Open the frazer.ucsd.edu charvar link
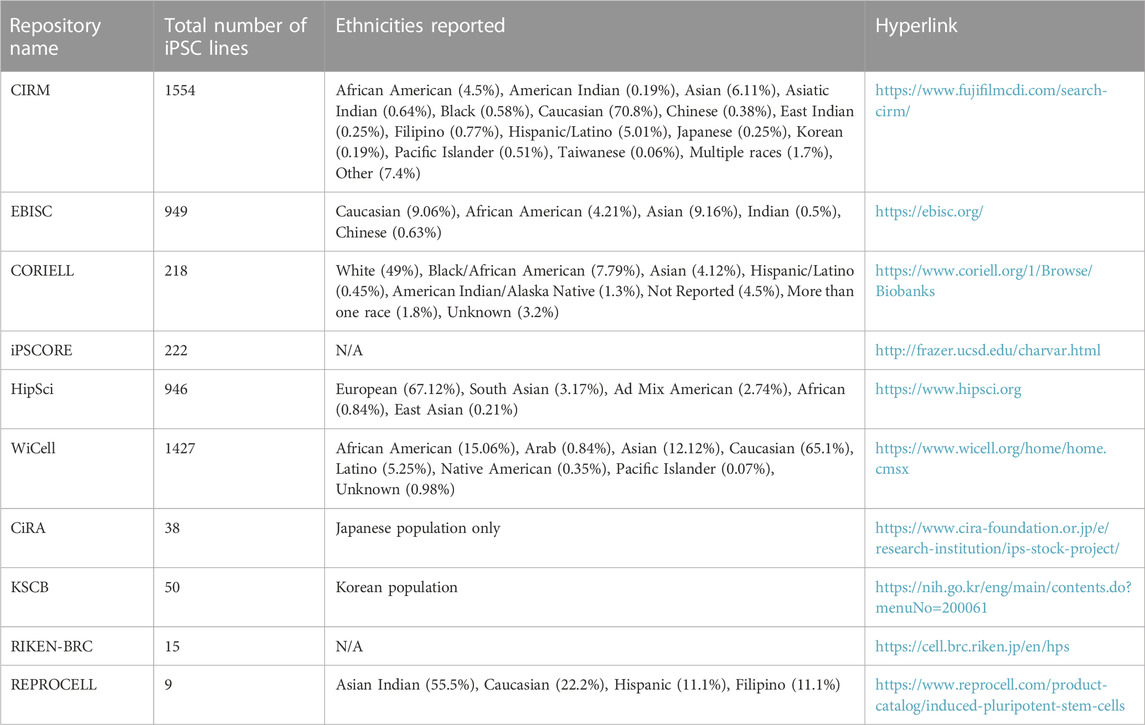The height and width of the screenshot is (725, 1145). coord(988,350)
